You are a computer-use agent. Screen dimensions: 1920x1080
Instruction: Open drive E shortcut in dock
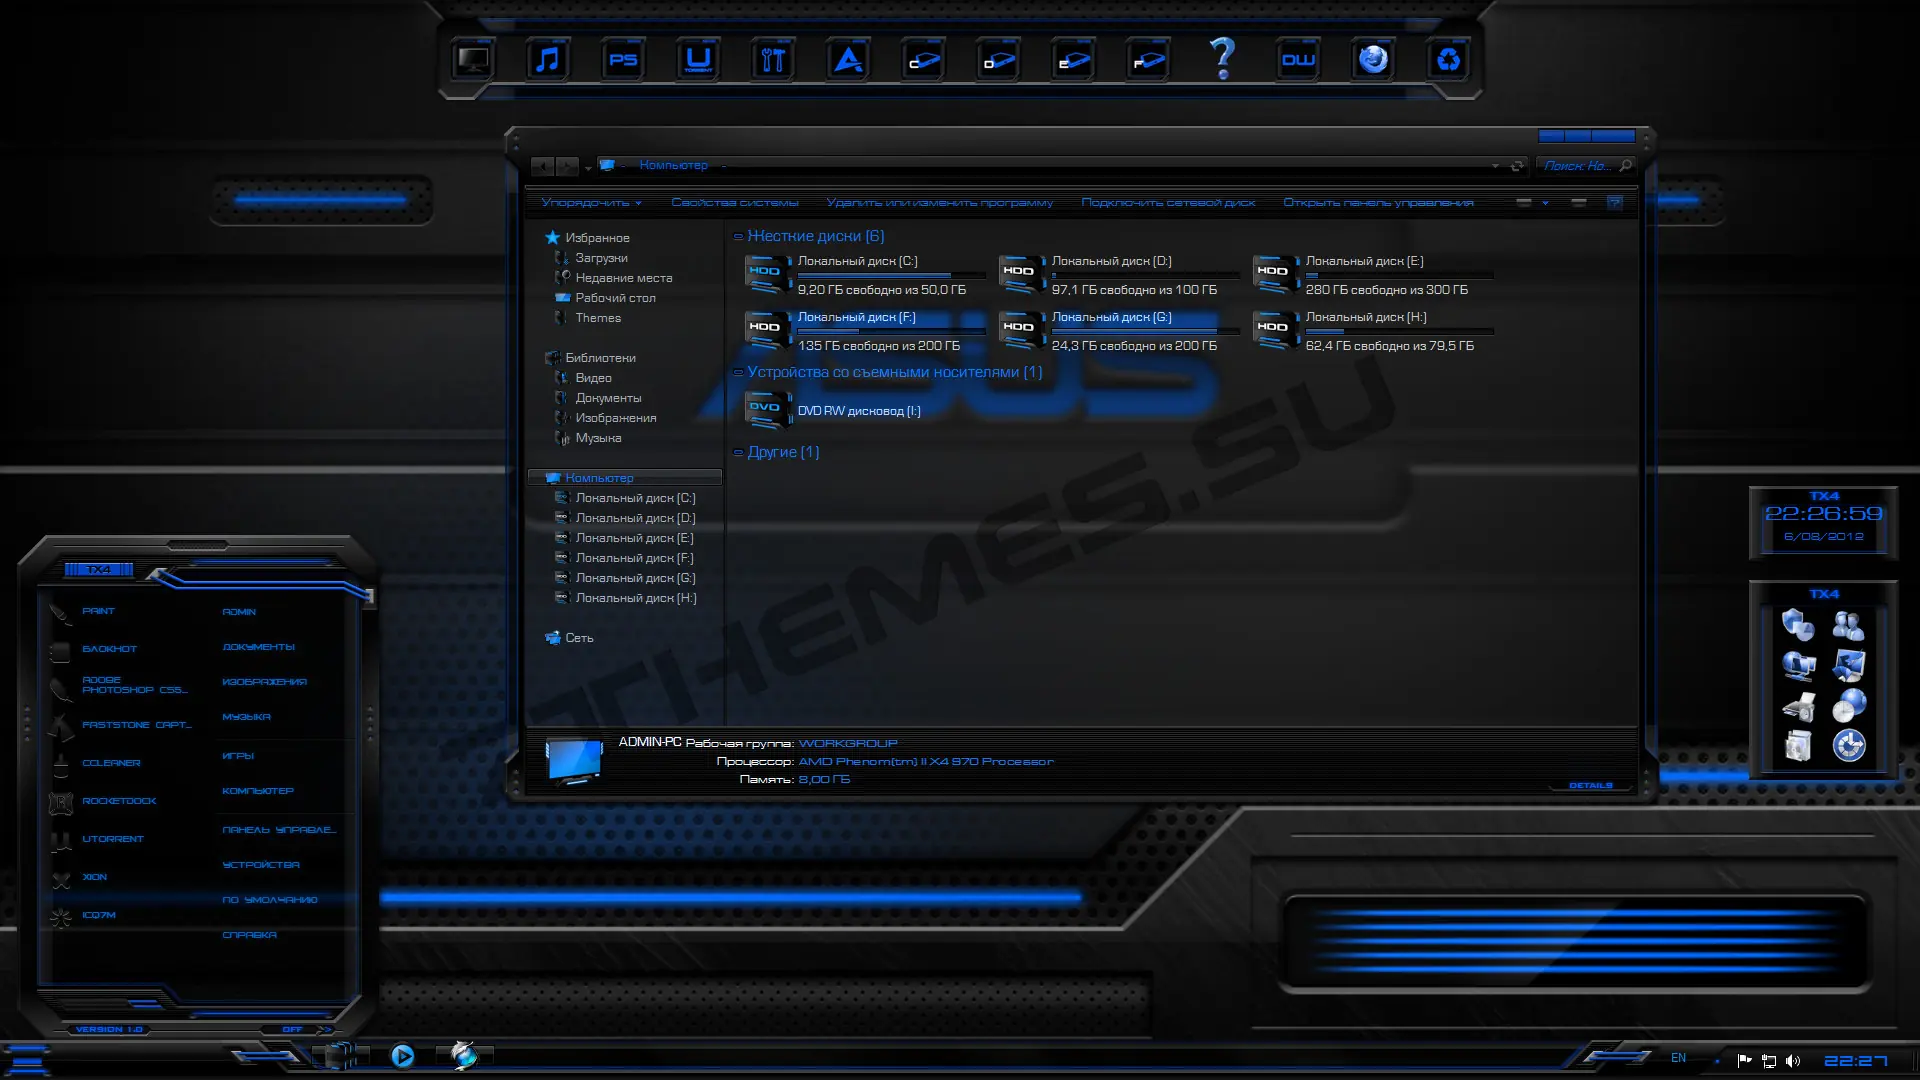1073,60
